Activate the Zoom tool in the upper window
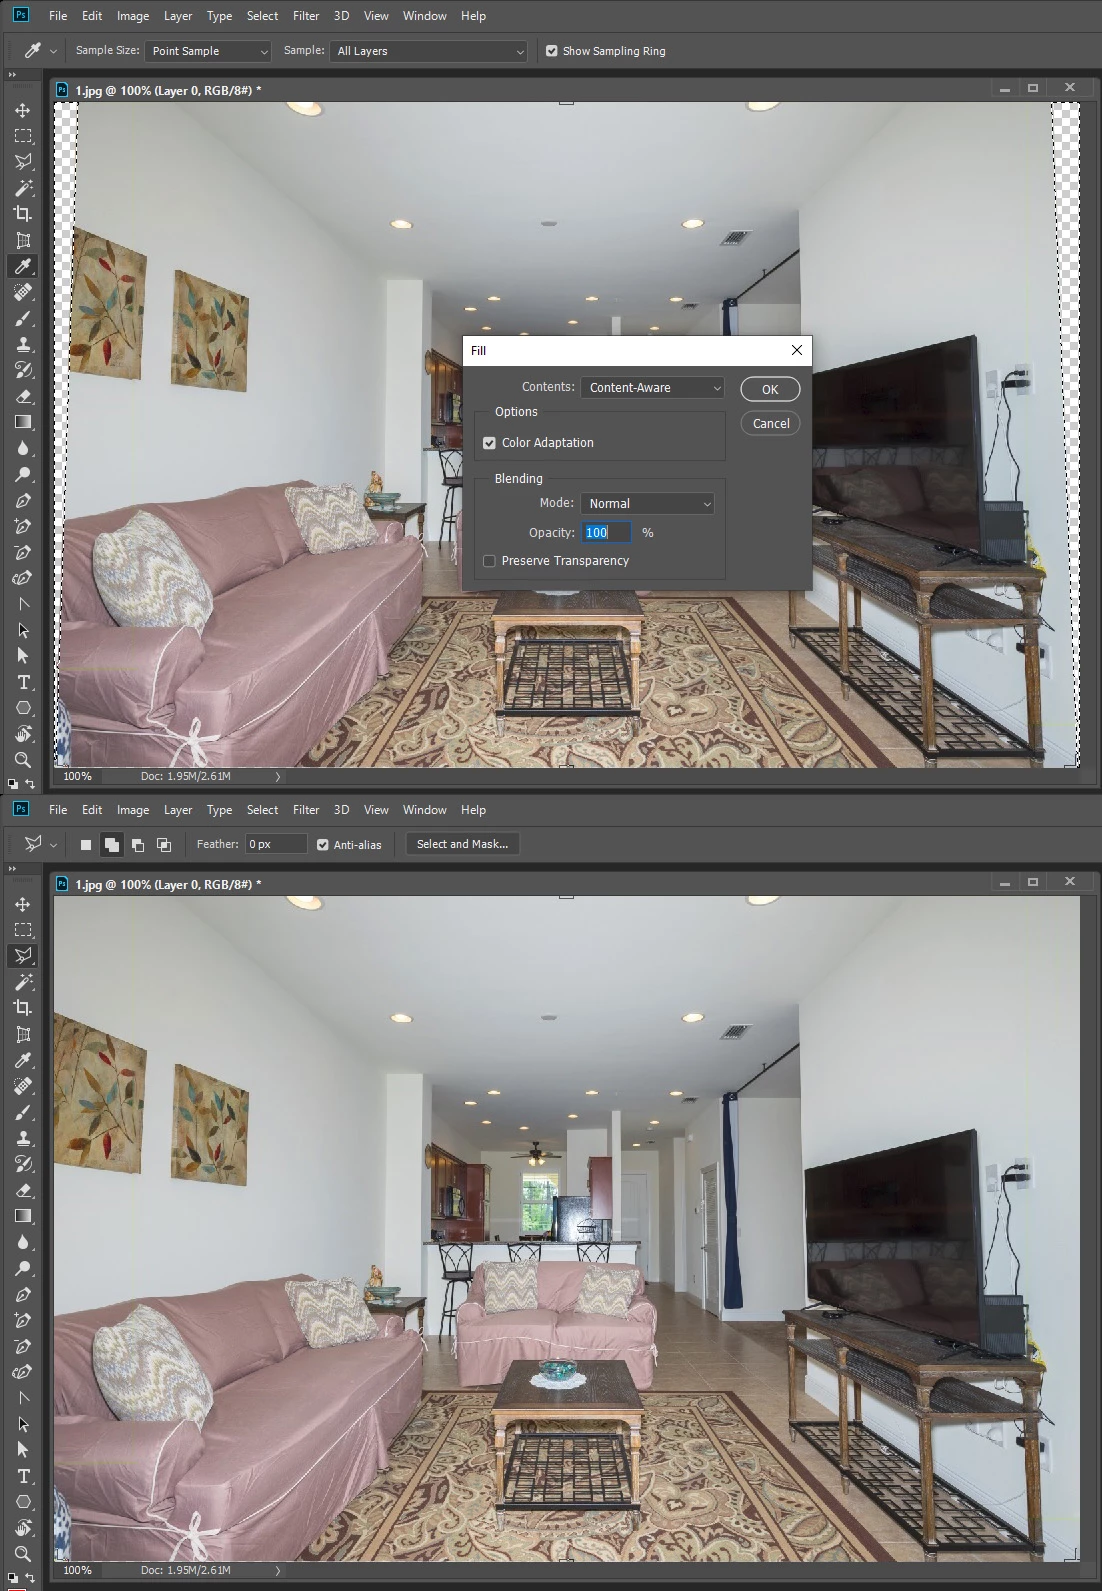Image resolution: width=1102 pixels, height=1591 pixels. pos(23,760)
